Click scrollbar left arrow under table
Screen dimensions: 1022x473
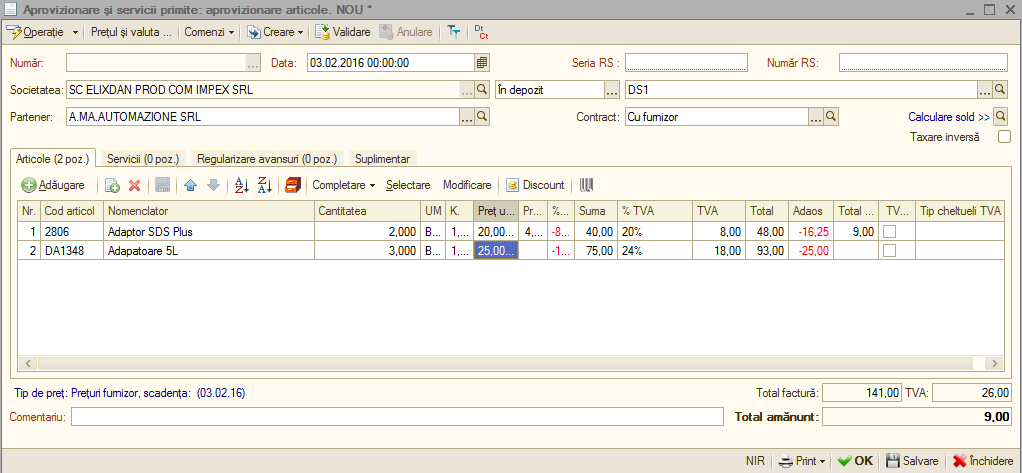point(26,363)
